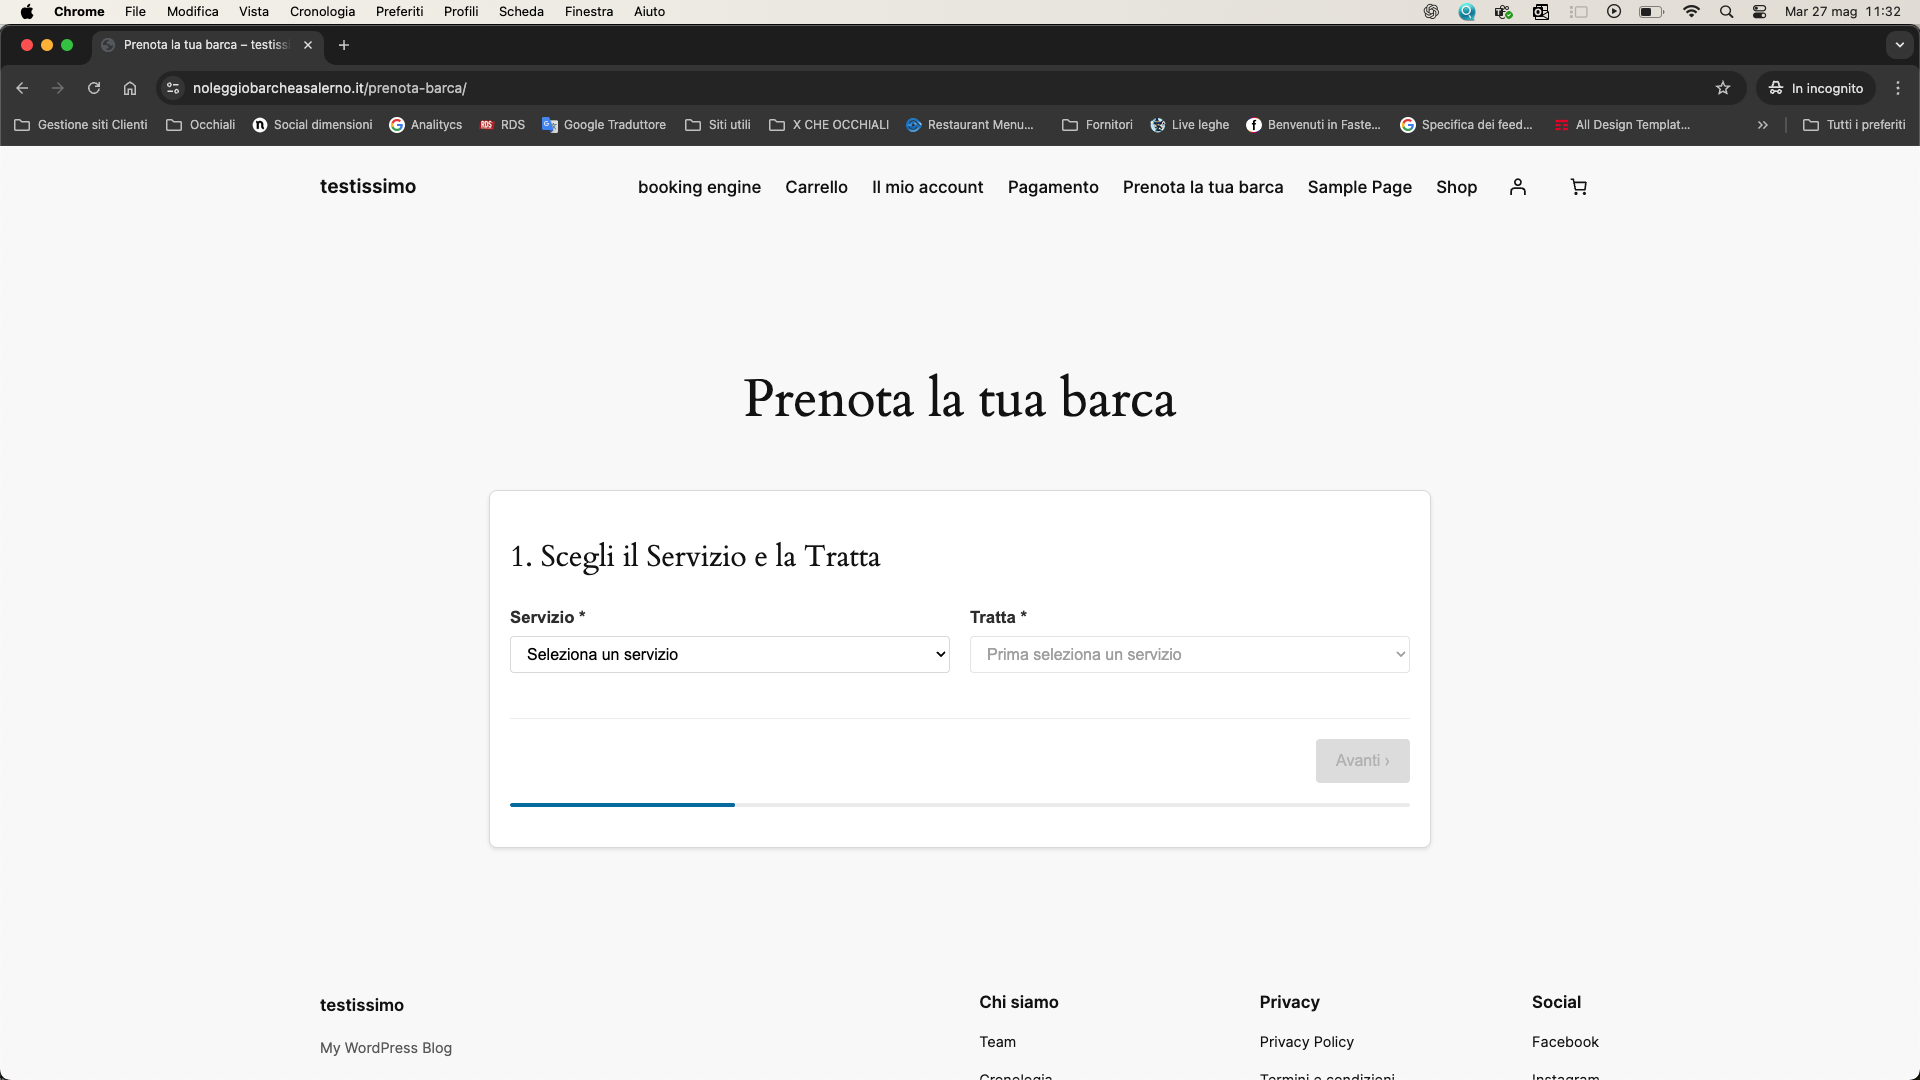The width and height of the screenshot is (1920, 1080).
Task: Click the blue step progress bar
Action: coord(622,804)
